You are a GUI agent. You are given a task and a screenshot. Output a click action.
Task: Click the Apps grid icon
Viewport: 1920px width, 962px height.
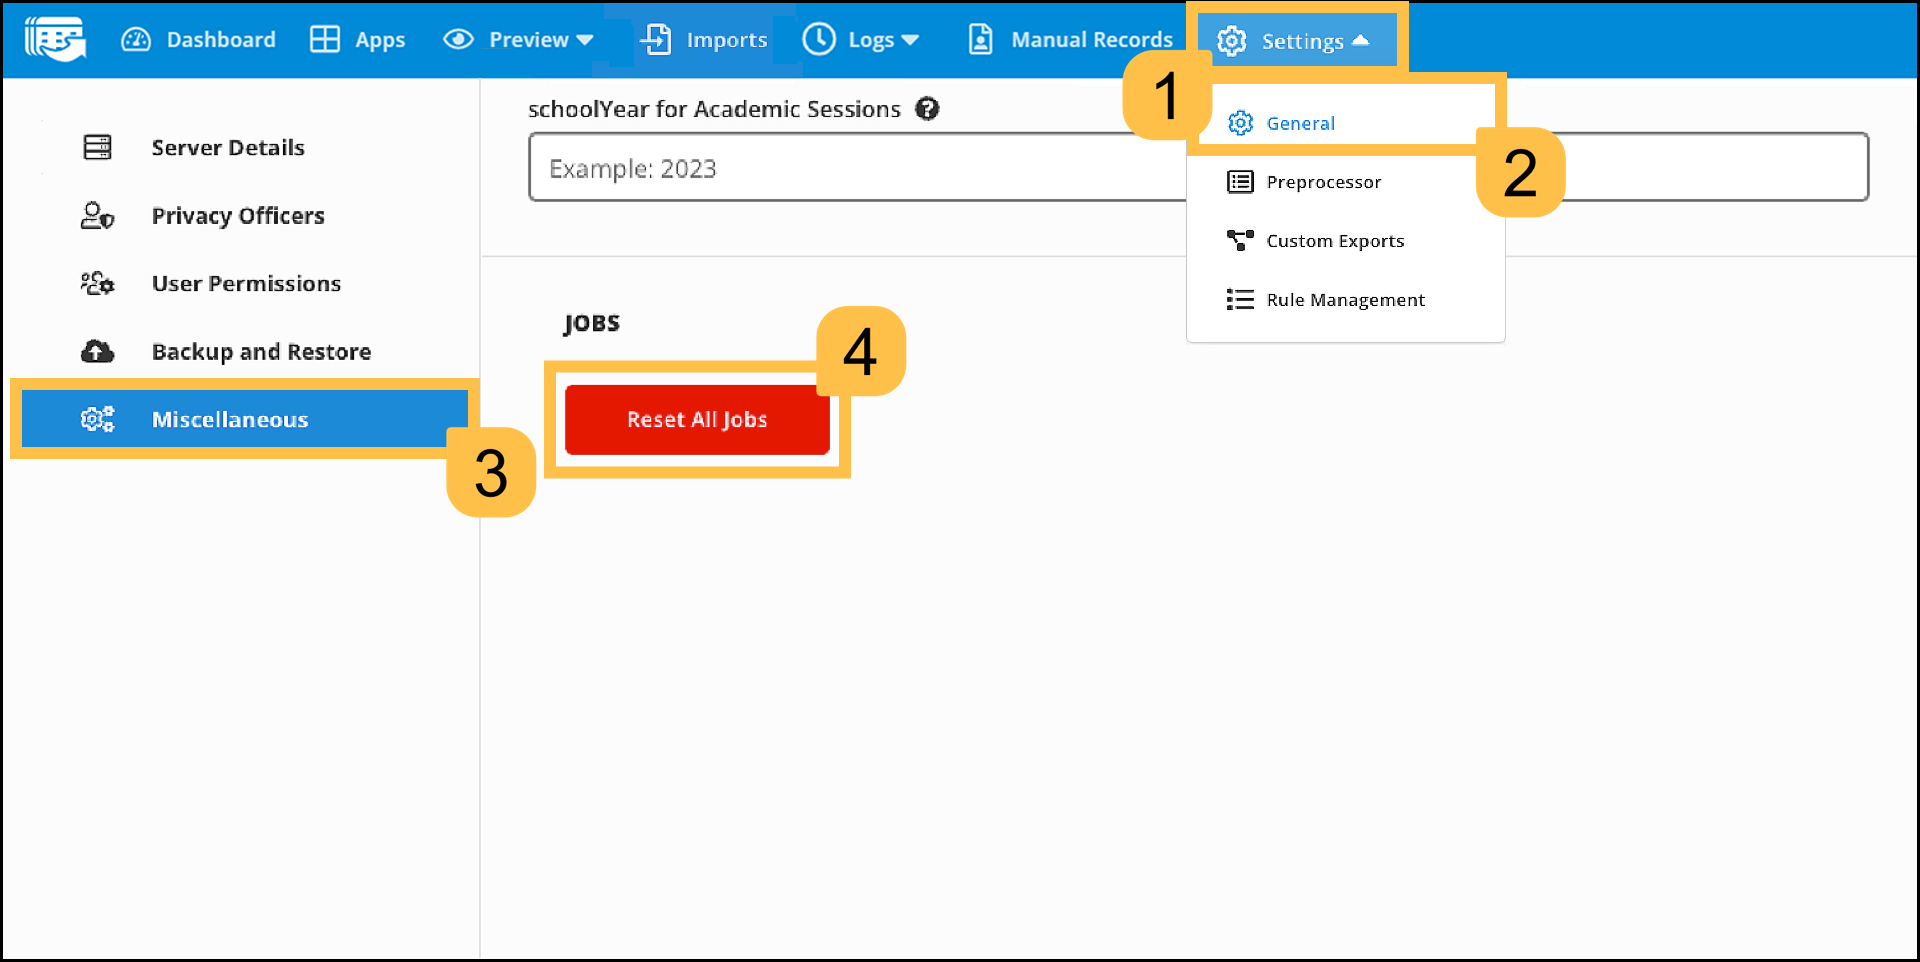coord(325,40)
